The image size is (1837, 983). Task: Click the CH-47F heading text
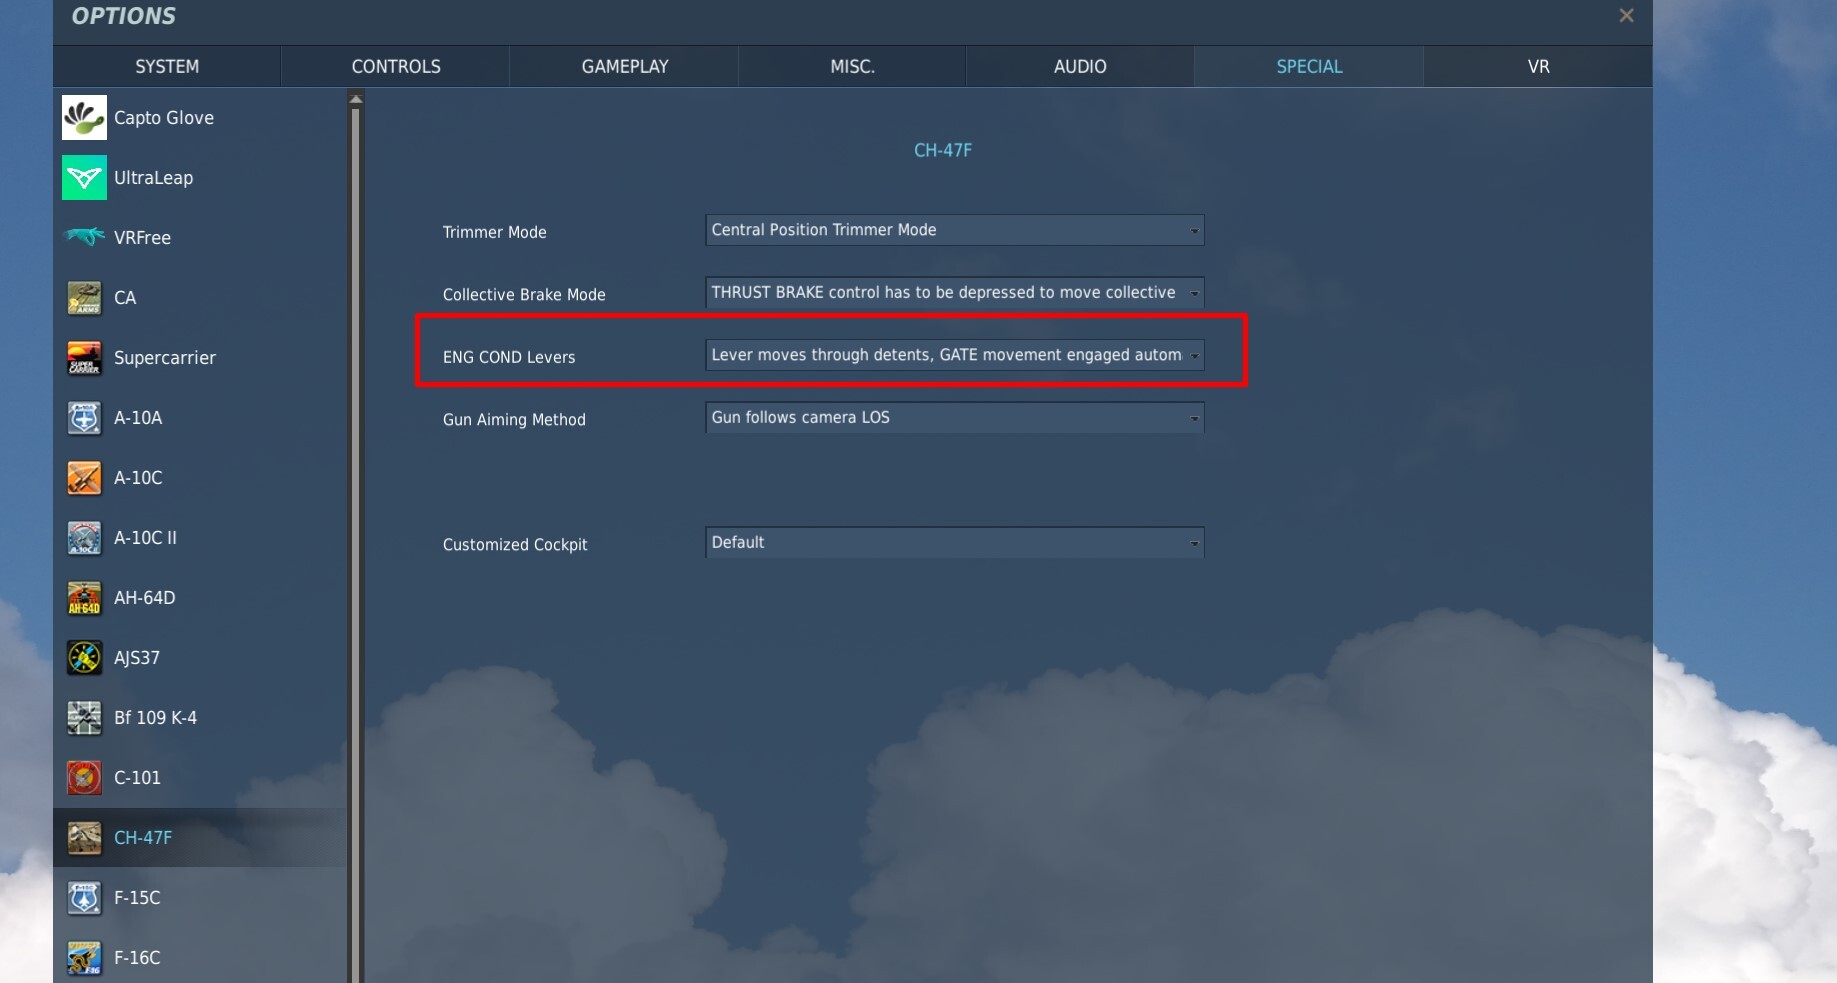click(943, 150)
